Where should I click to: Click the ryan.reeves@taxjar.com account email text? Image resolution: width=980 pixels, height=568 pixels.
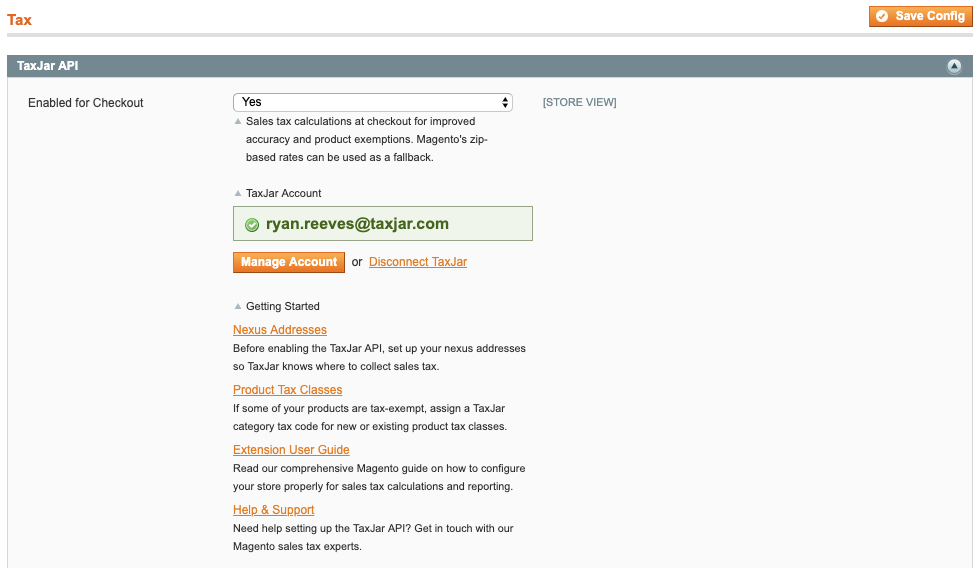coord(357,224)
